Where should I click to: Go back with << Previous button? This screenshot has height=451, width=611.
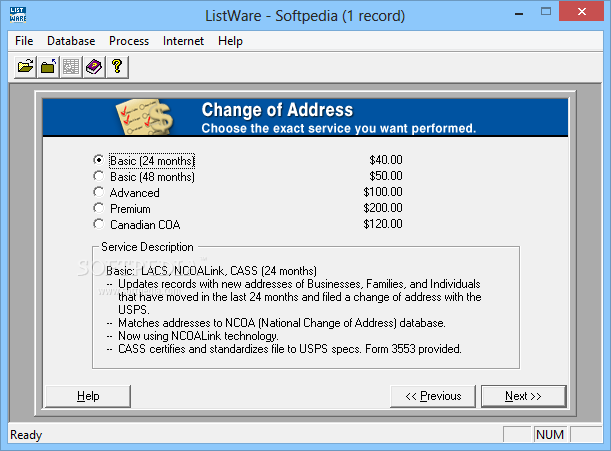pos(433,396)
